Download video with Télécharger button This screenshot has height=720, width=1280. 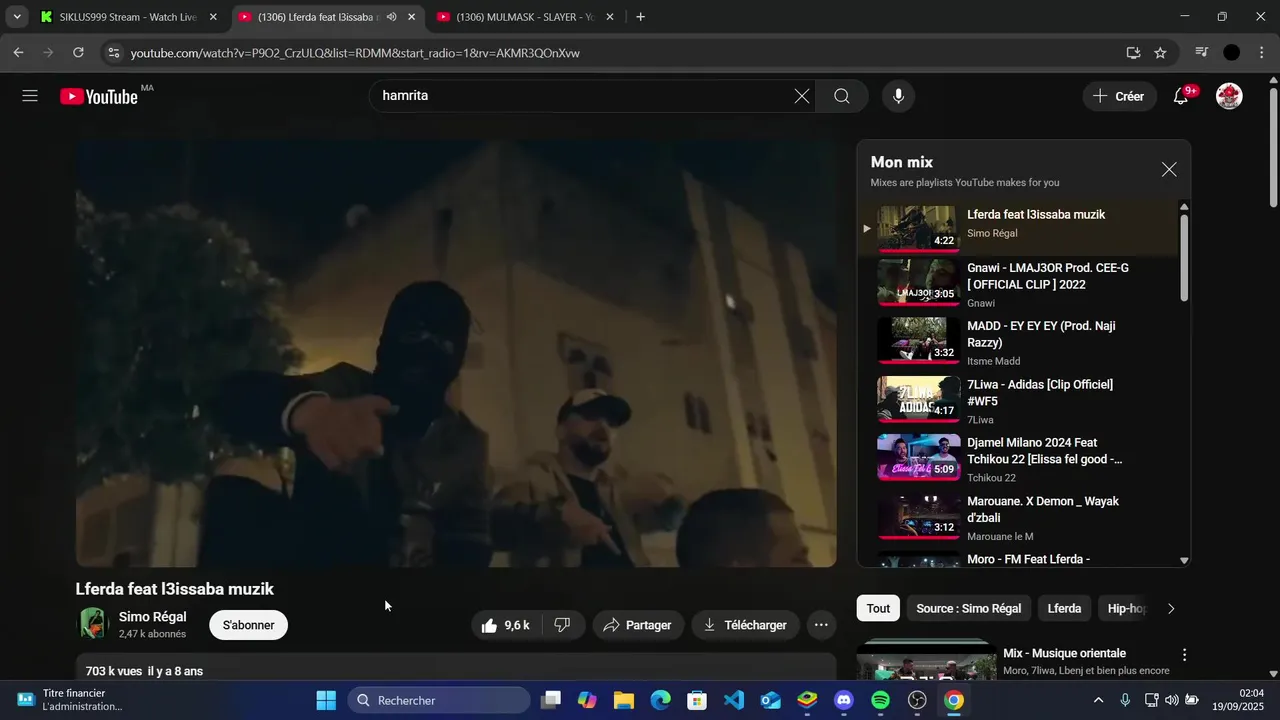pyautogui.click(x=745, y=625)
